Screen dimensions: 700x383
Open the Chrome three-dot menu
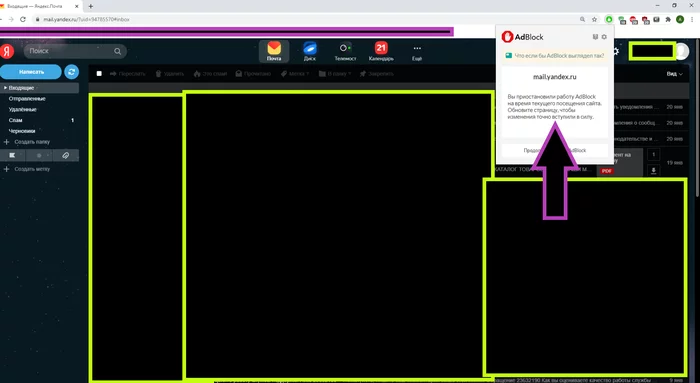coord(692,19)
